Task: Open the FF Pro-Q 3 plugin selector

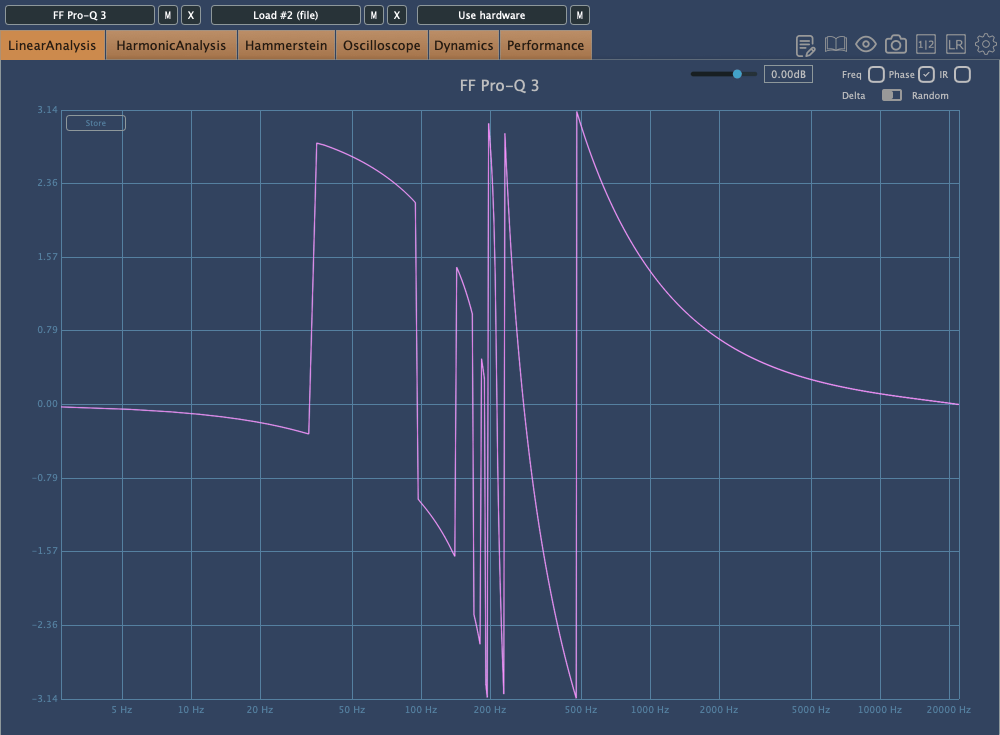Action: tap(80, 15)
